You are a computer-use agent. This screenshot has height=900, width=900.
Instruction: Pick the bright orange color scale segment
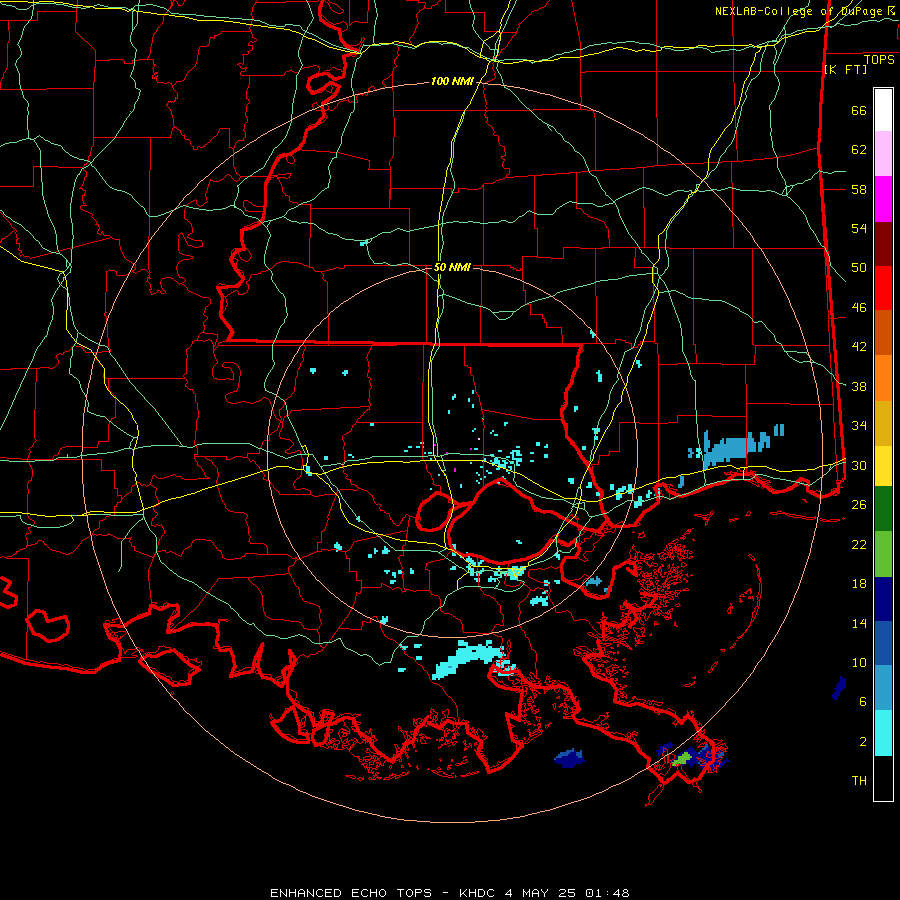click(883, 378)
